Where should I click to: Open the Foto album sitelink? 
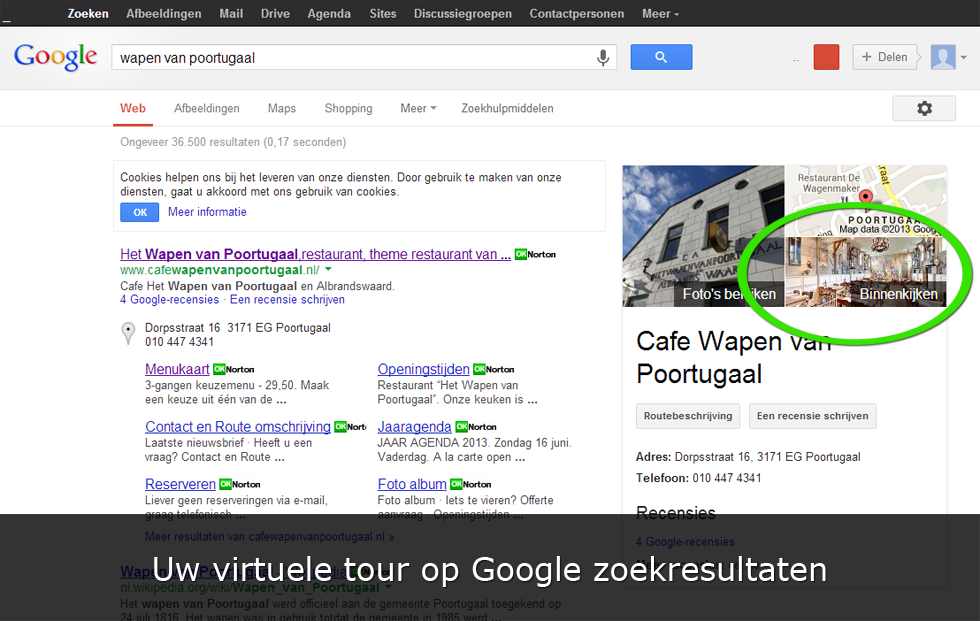tap(412, 484)
